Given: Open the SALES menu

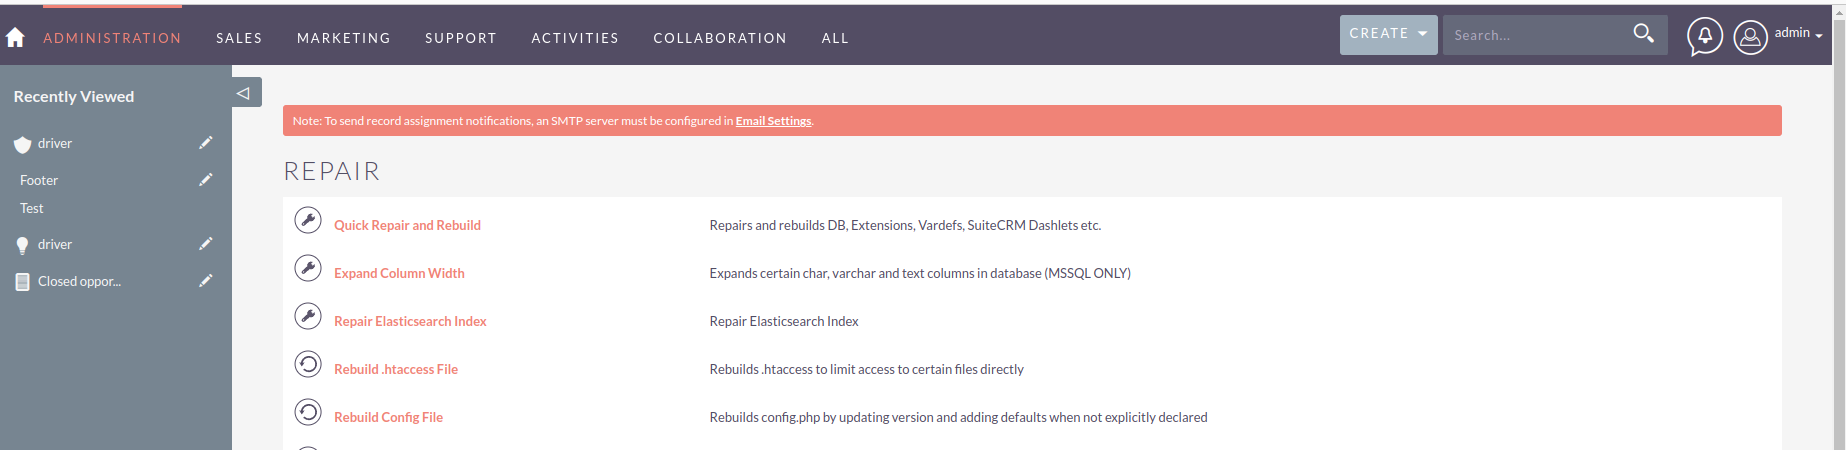Looking at the screenshot, I should [x=239, y=38].
